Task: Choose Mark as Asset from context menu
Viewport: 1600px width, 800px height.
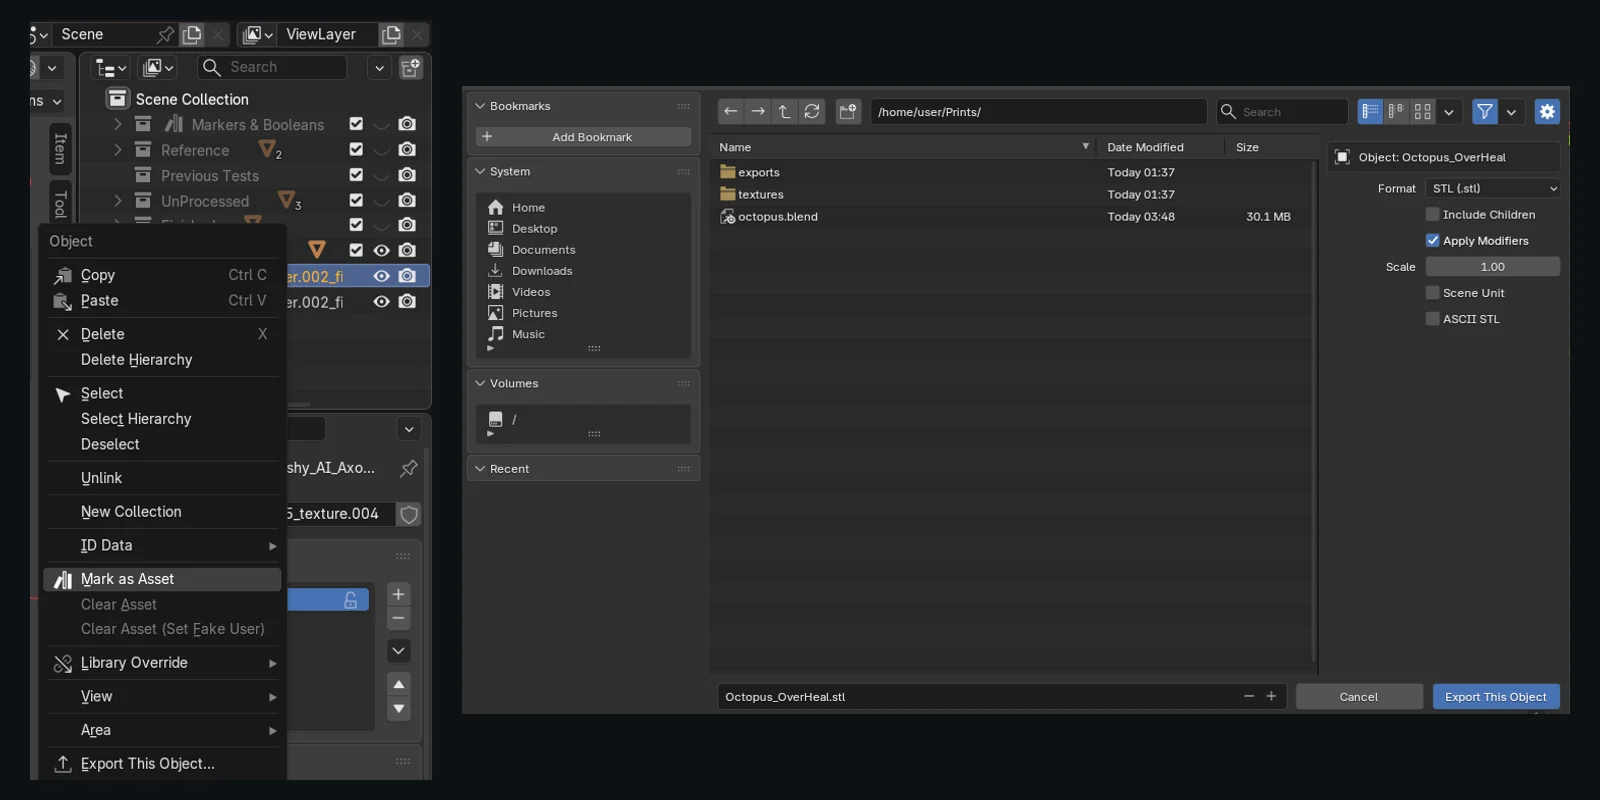Action: [x=162, y=579]
